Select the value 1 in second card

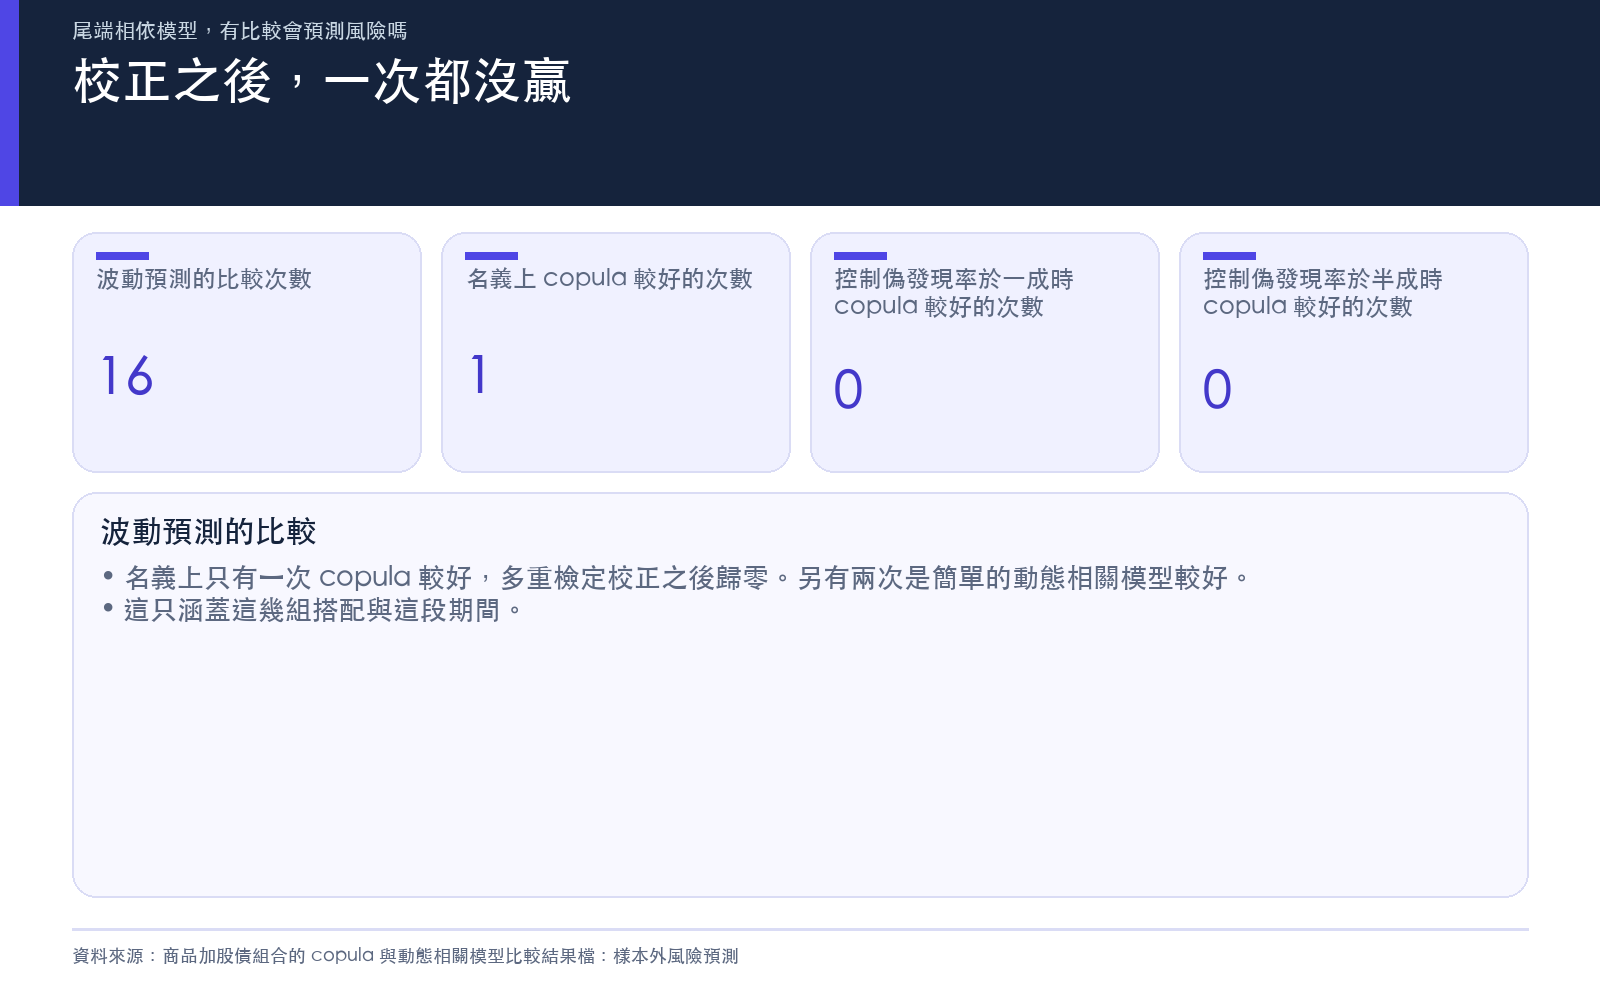click(479, 375)
